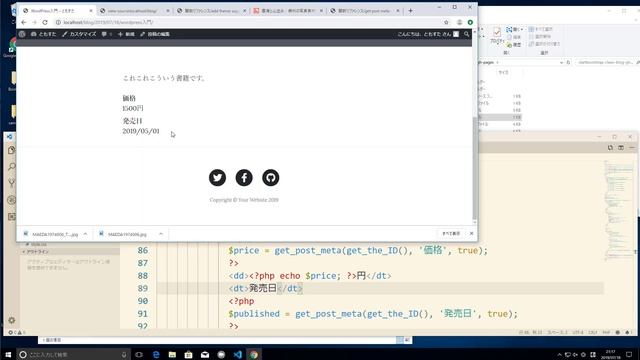Click the more actions icon in VS Code editor
The height and width of the screenshot is (360, 640).
tap(632, 147)
